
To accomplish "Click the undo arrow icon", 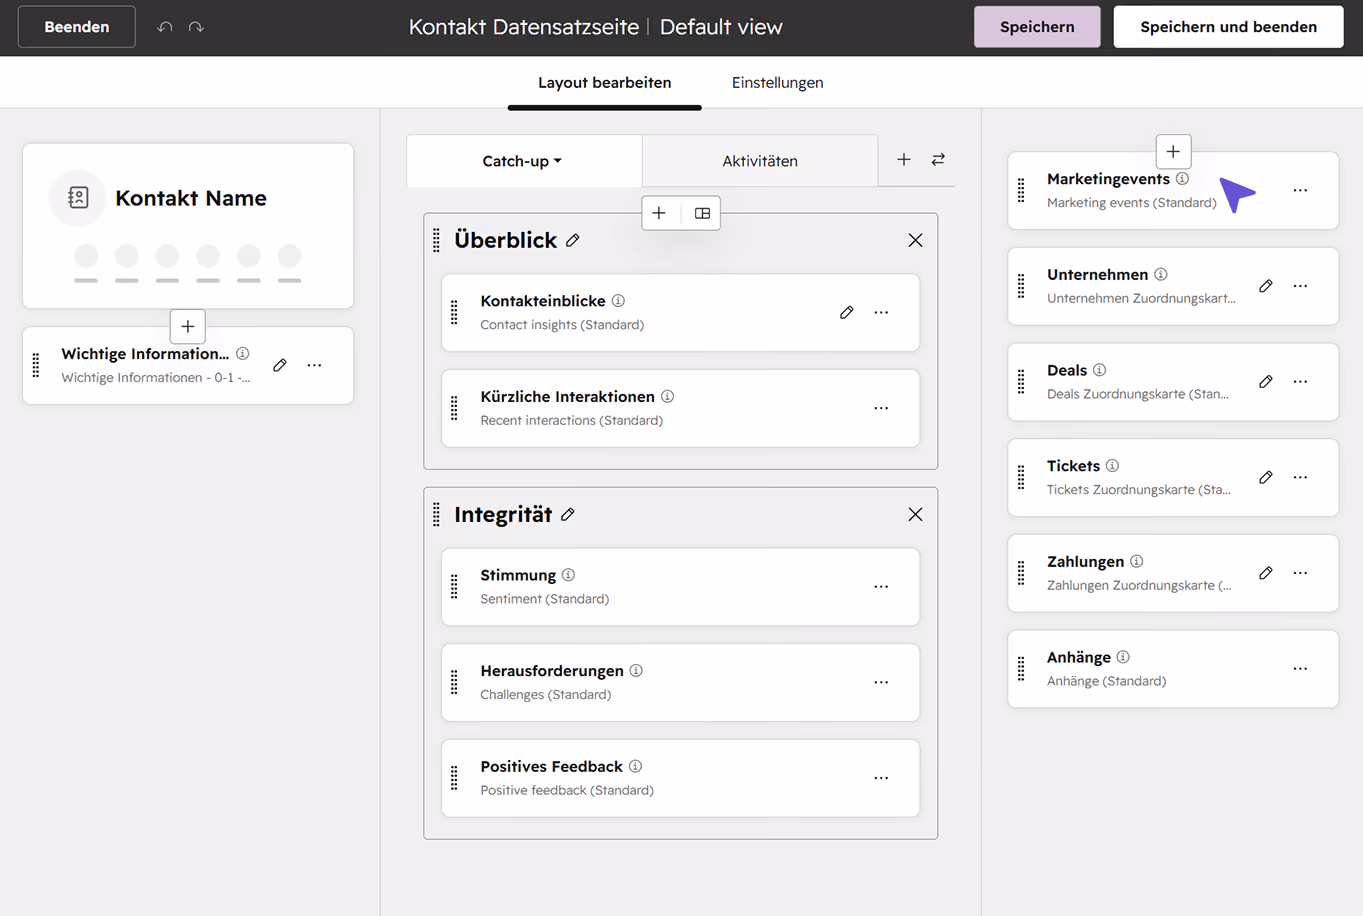I will click(165, 27).
